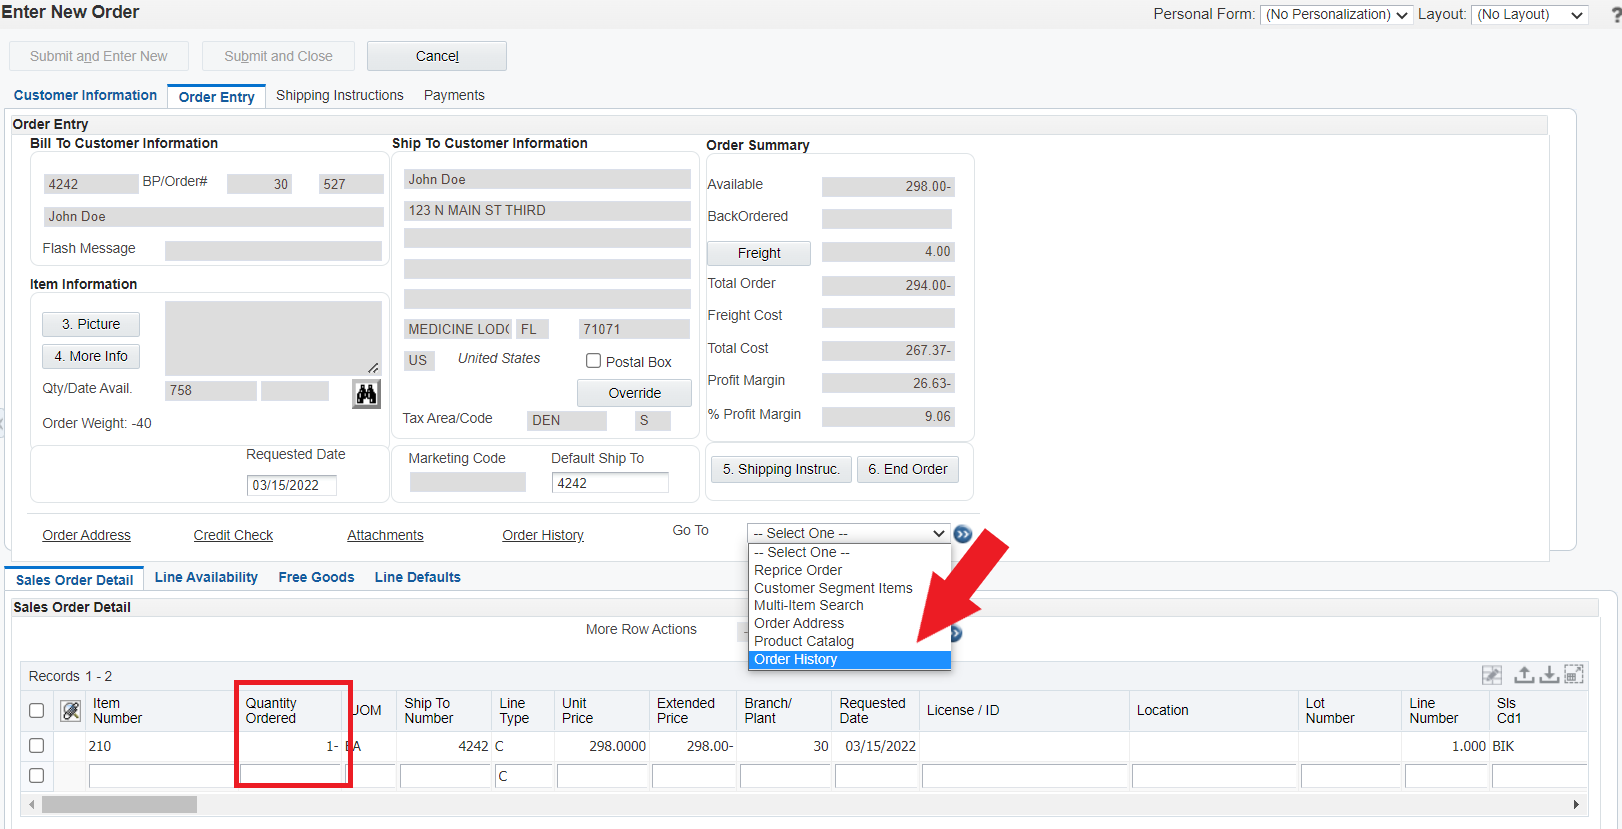
Task: Open the Order Address link
Action: (86, 535)
